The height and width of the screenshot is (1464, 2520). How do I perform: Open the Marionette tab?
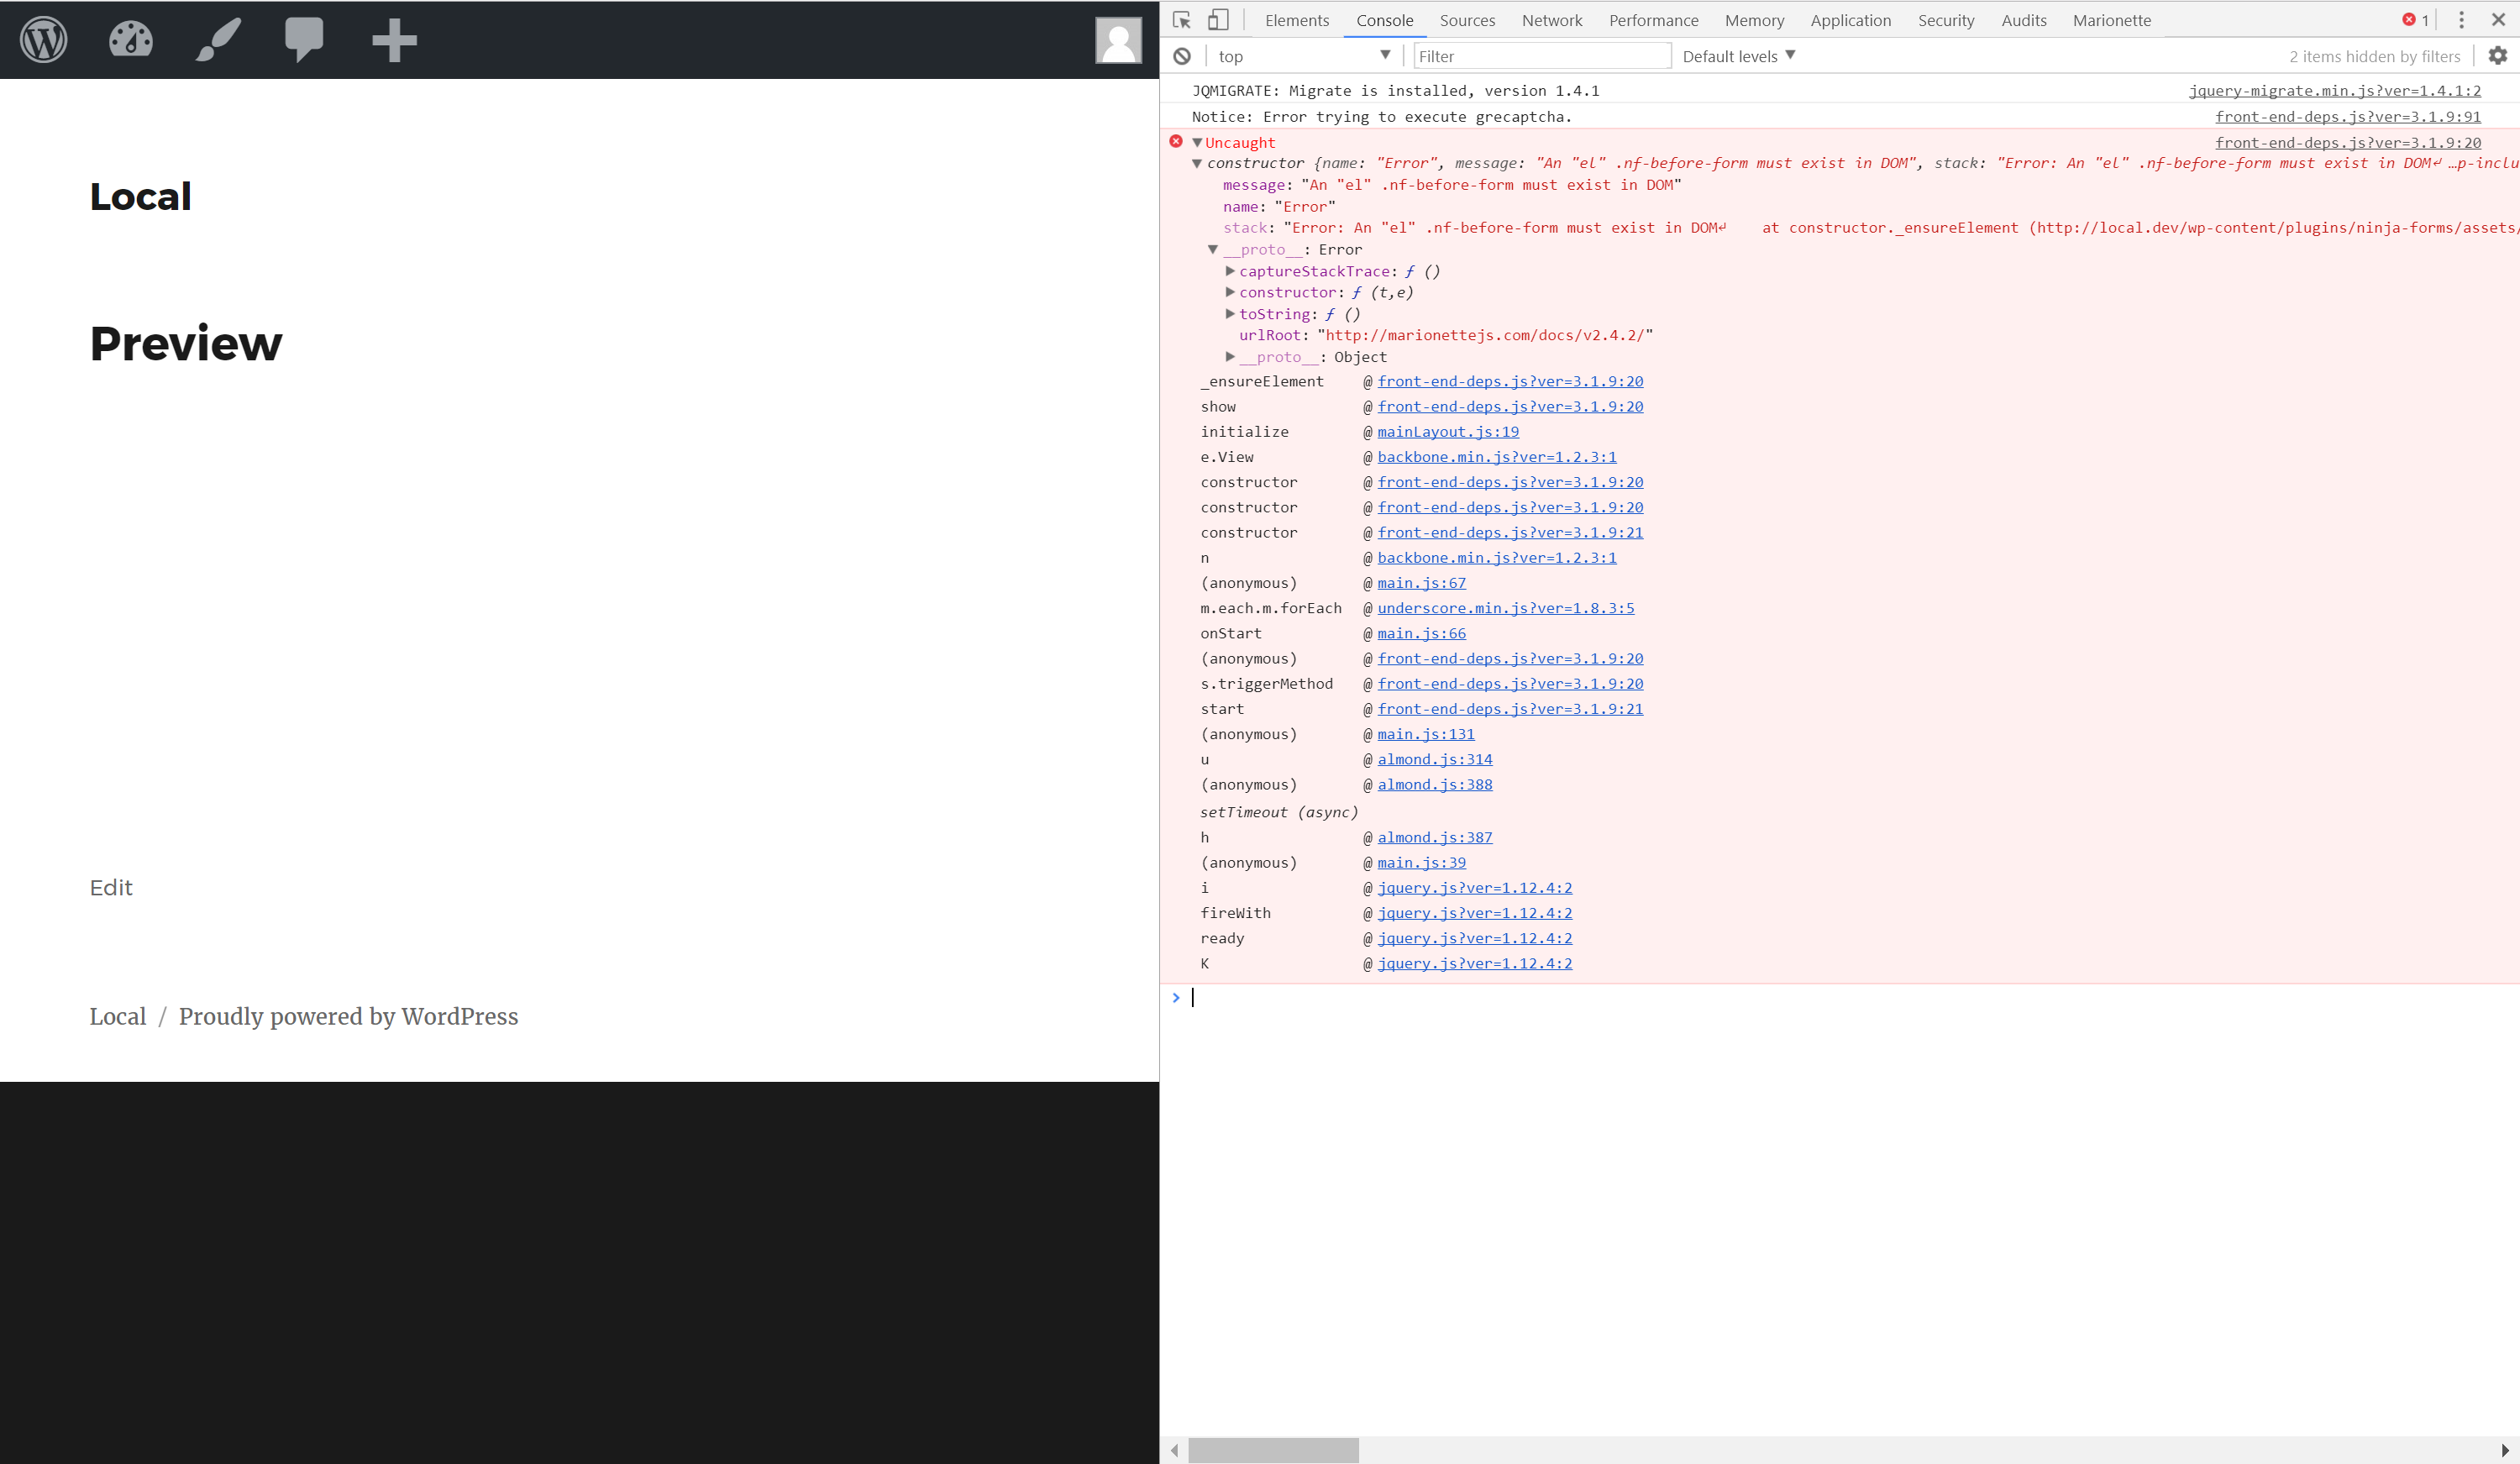[2112, 20]
